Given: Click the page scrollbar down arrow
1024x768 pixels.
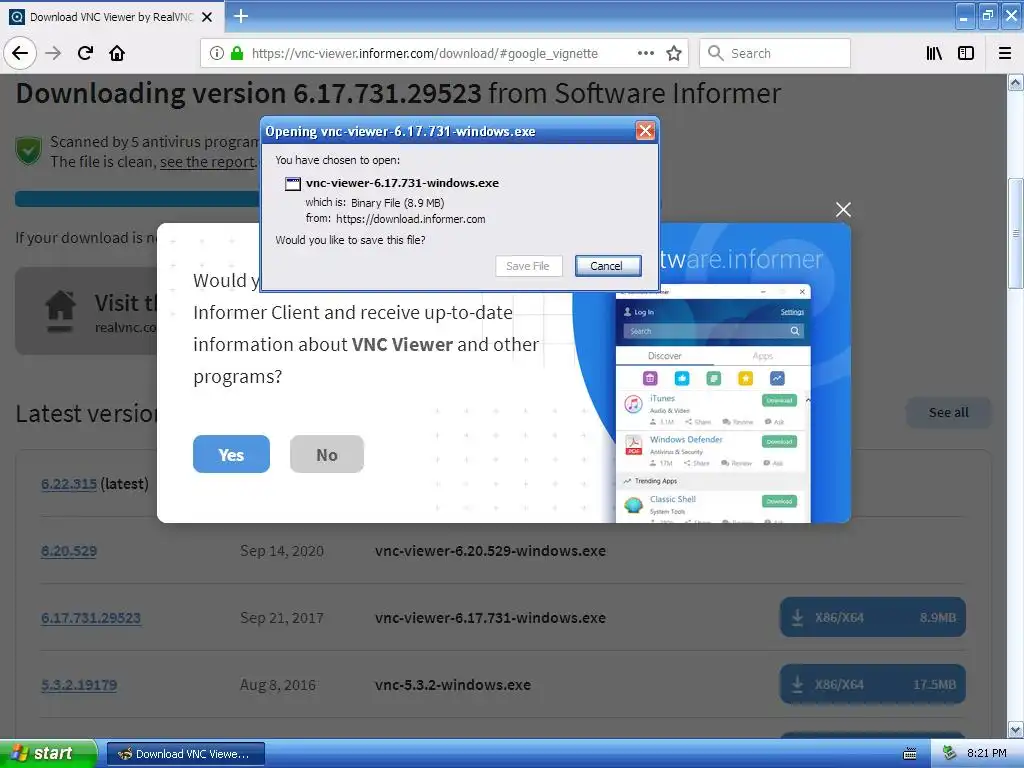Looking at the screenshot, I should [x=1016, y=729].
